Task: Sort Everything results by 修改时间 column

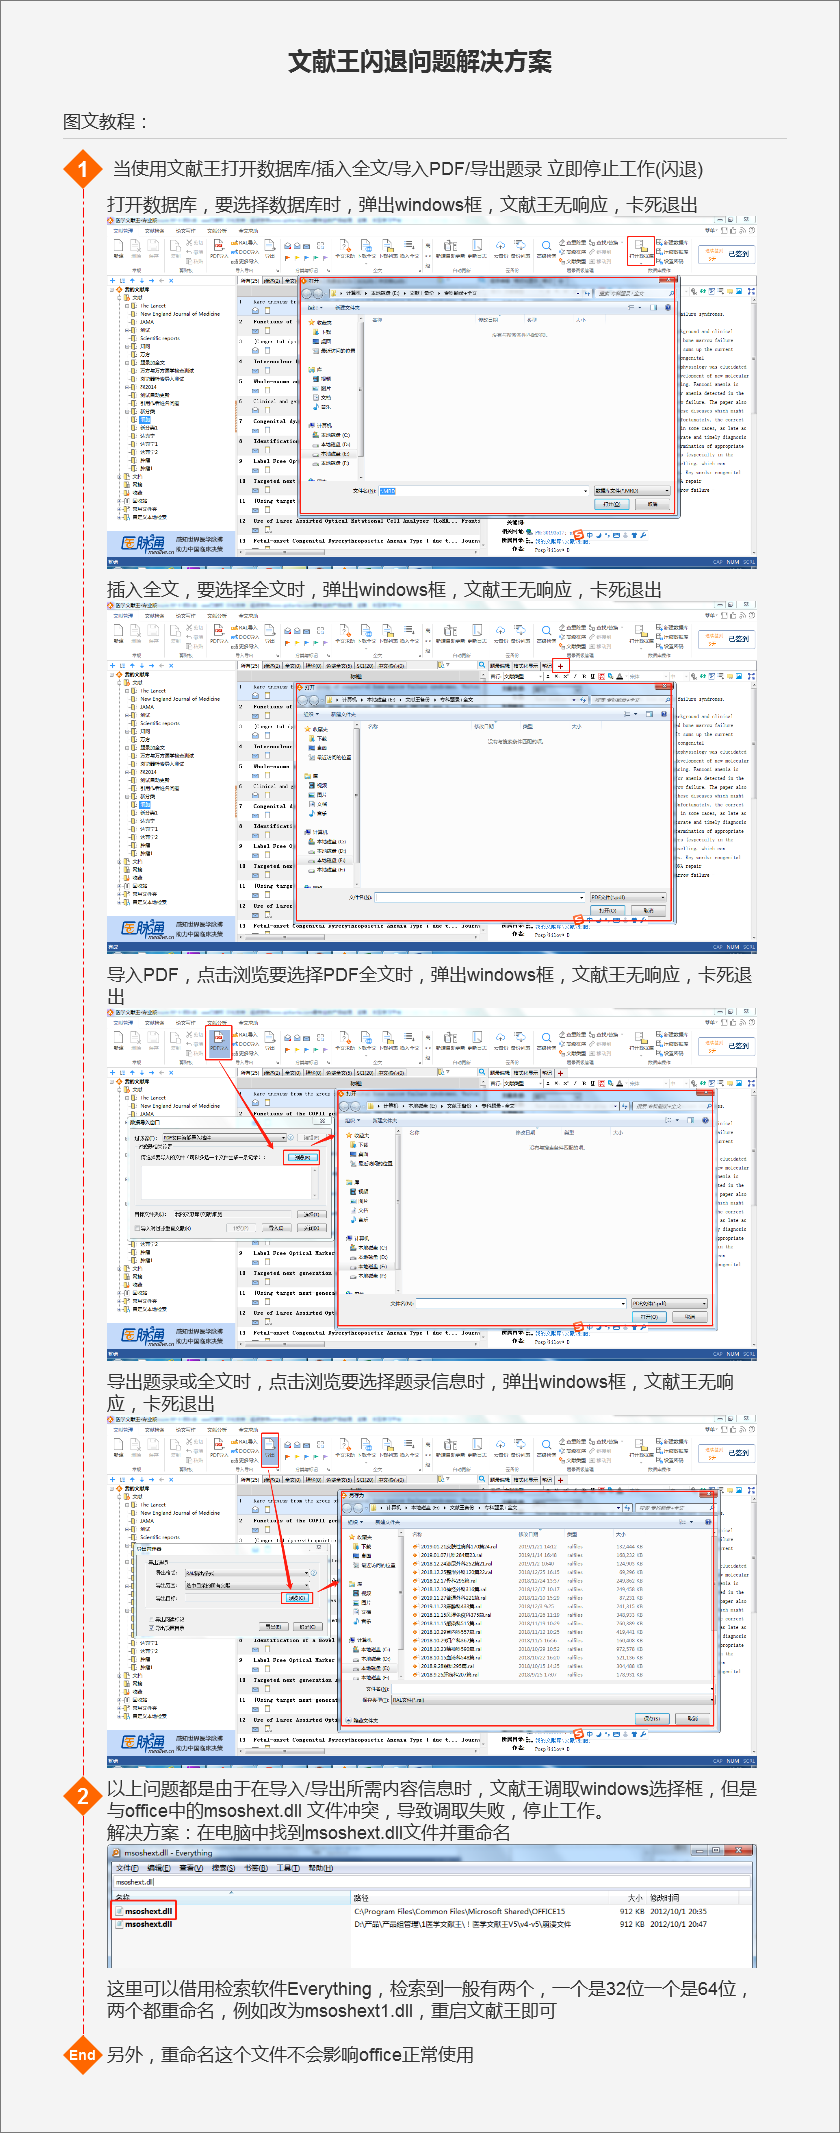Action: pyautogui.click(x=665, y=1897)
